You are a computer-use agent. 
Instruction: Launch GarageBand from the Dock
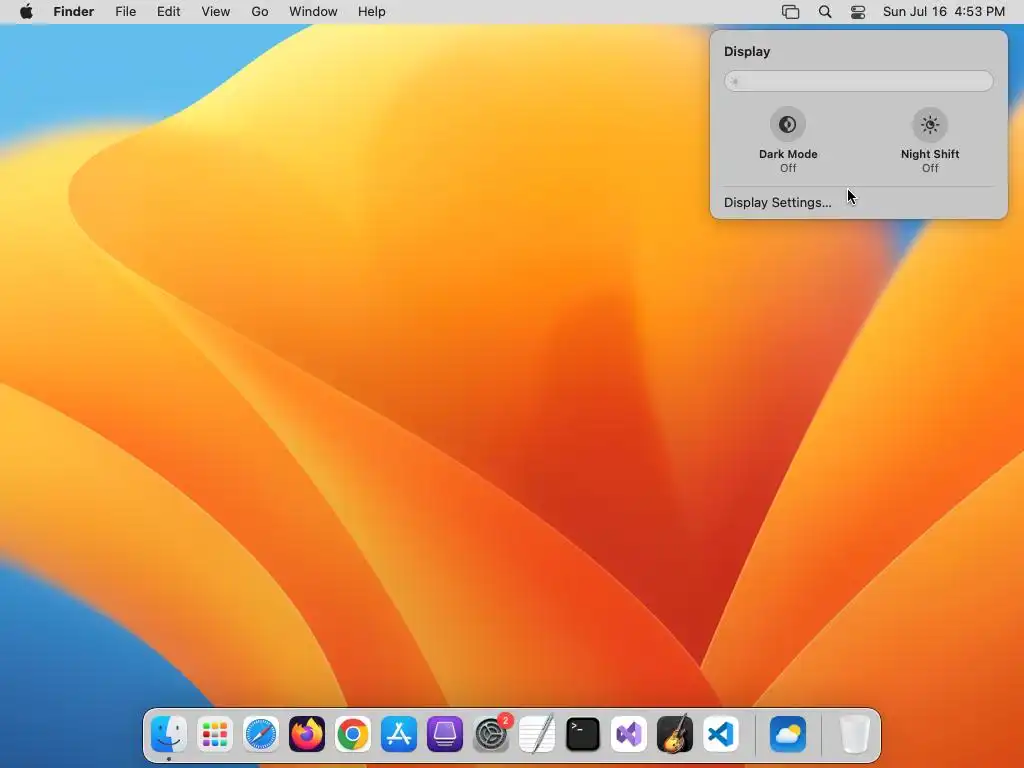click(x=675, y=734)
